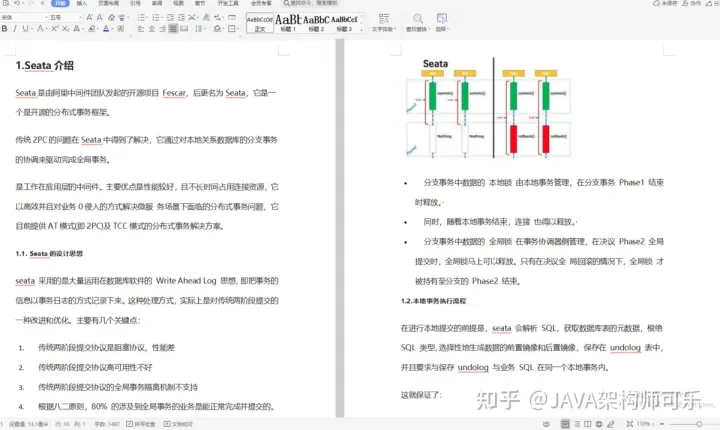Select the 正文 style

click(x=260, y=23)
